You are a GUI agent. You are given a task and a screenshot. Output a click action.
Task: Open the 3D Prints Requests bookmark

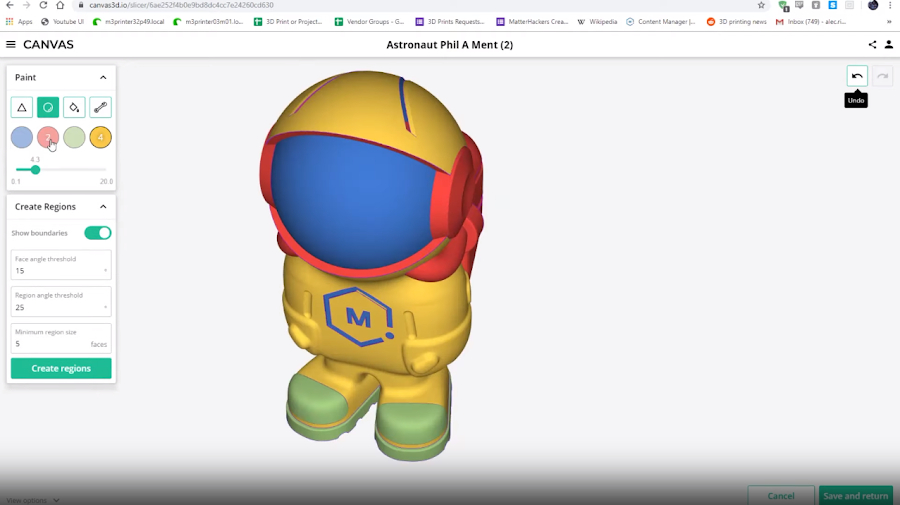pyautogui.click(x=450, y=22)
